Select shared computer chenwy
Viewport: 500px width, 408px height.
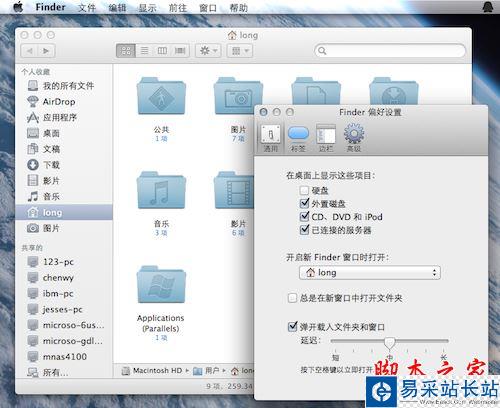coord(64,277)
